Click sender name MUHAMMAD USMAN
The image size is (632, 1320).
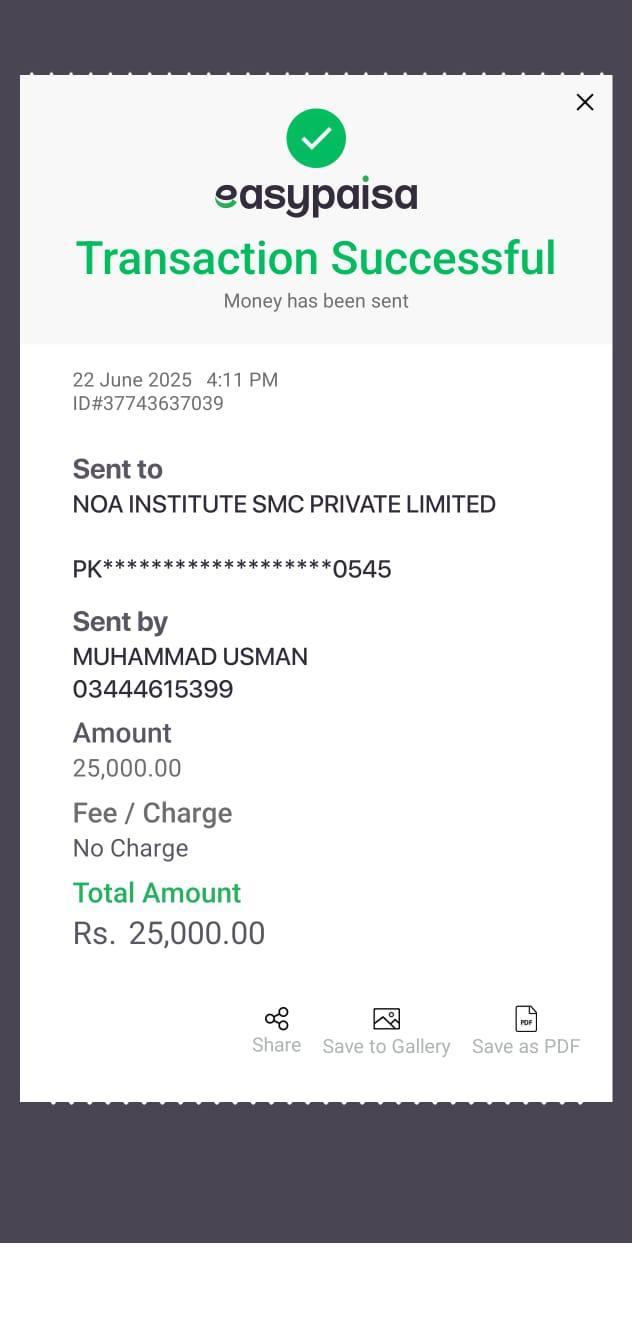190,657
